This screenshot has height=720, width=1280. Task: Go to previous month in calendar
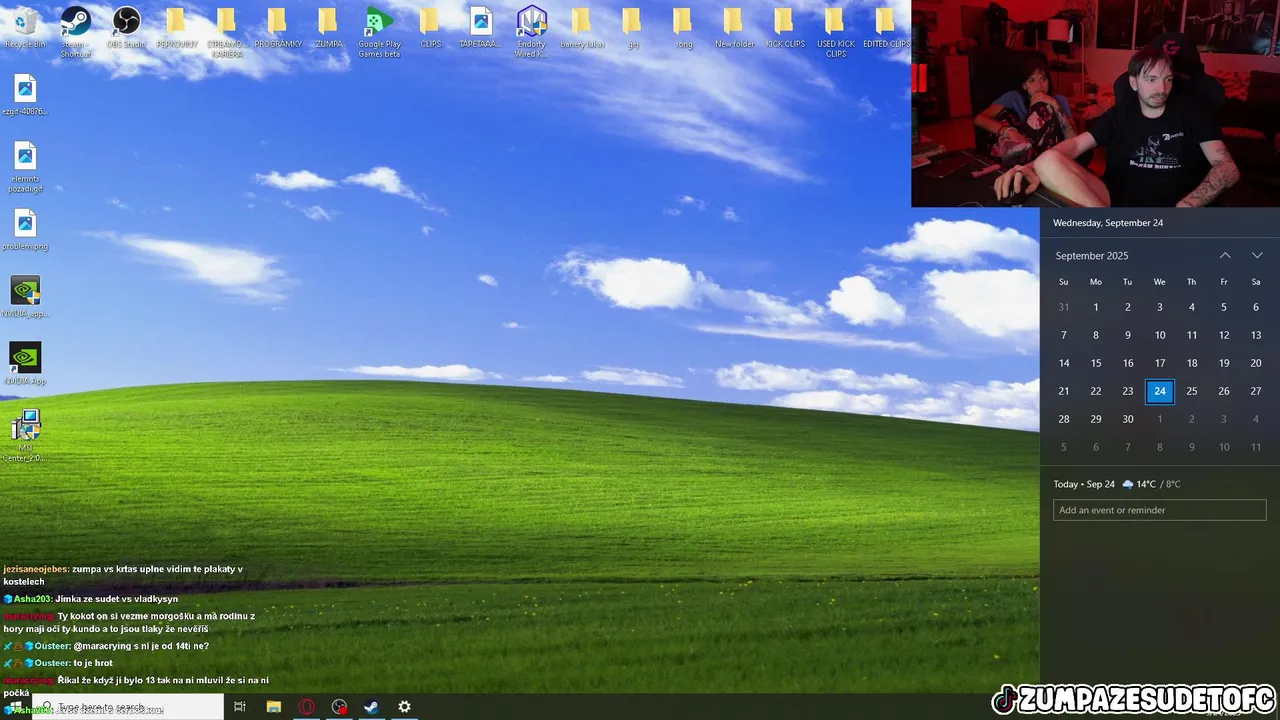1225,256
